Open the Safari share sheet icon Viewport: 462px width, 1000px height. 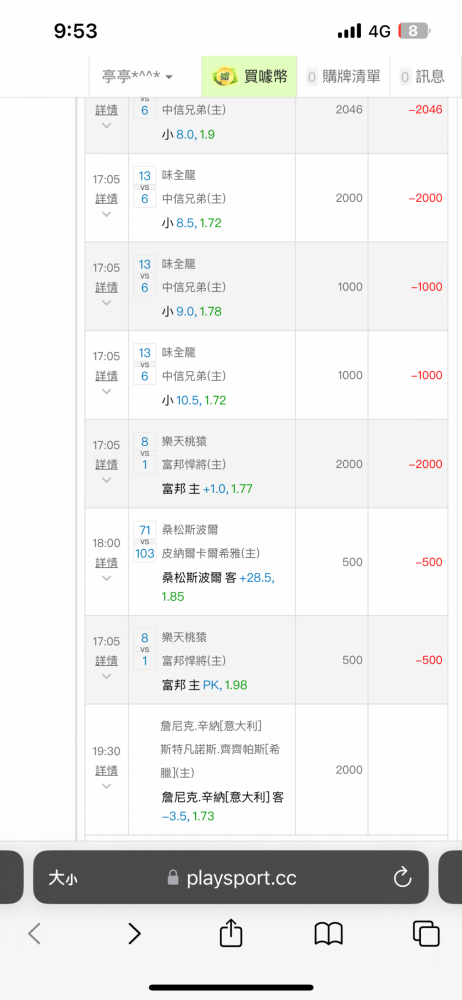(x=231, y=932)
